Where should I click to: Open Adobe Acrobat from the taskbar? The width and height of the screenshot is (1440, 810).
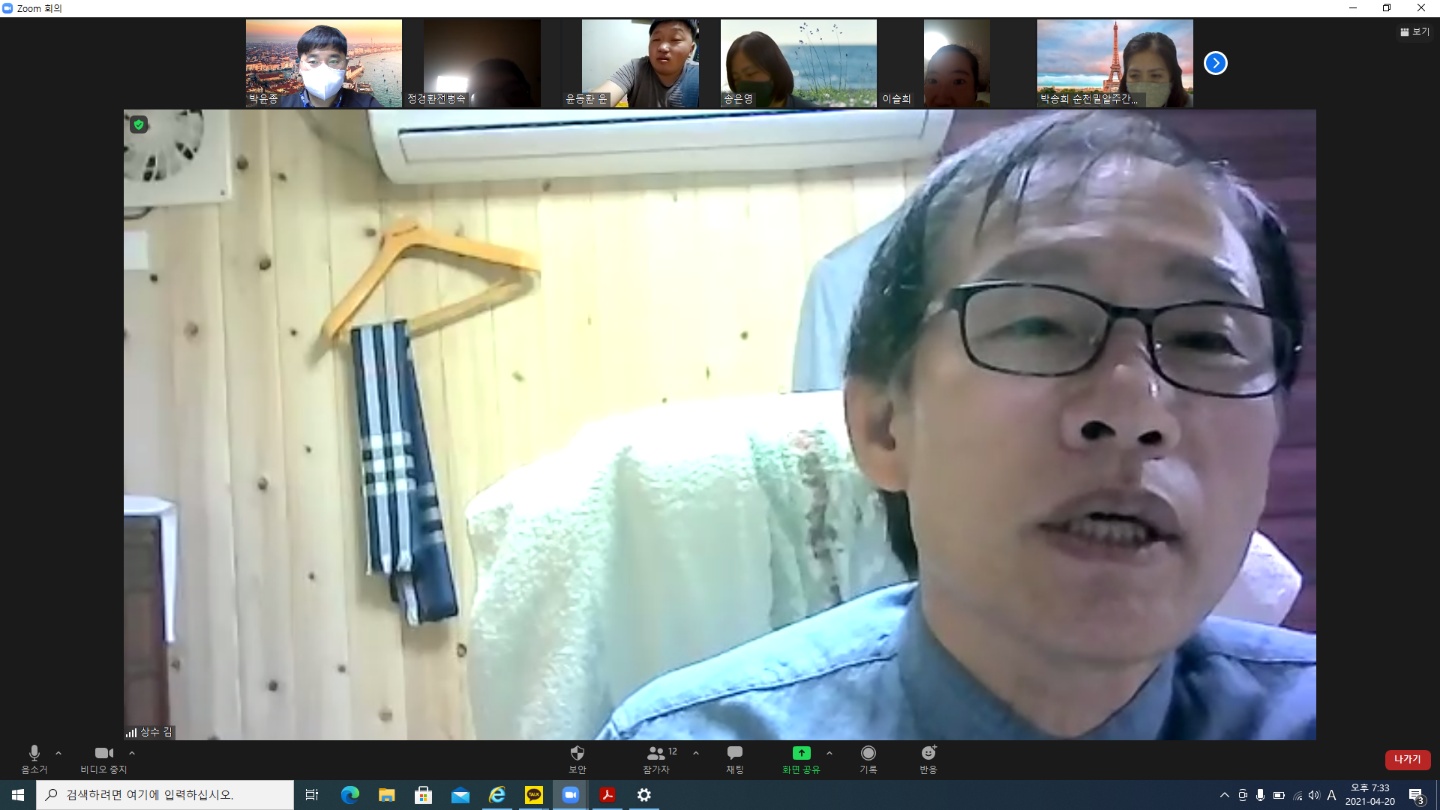607,795
